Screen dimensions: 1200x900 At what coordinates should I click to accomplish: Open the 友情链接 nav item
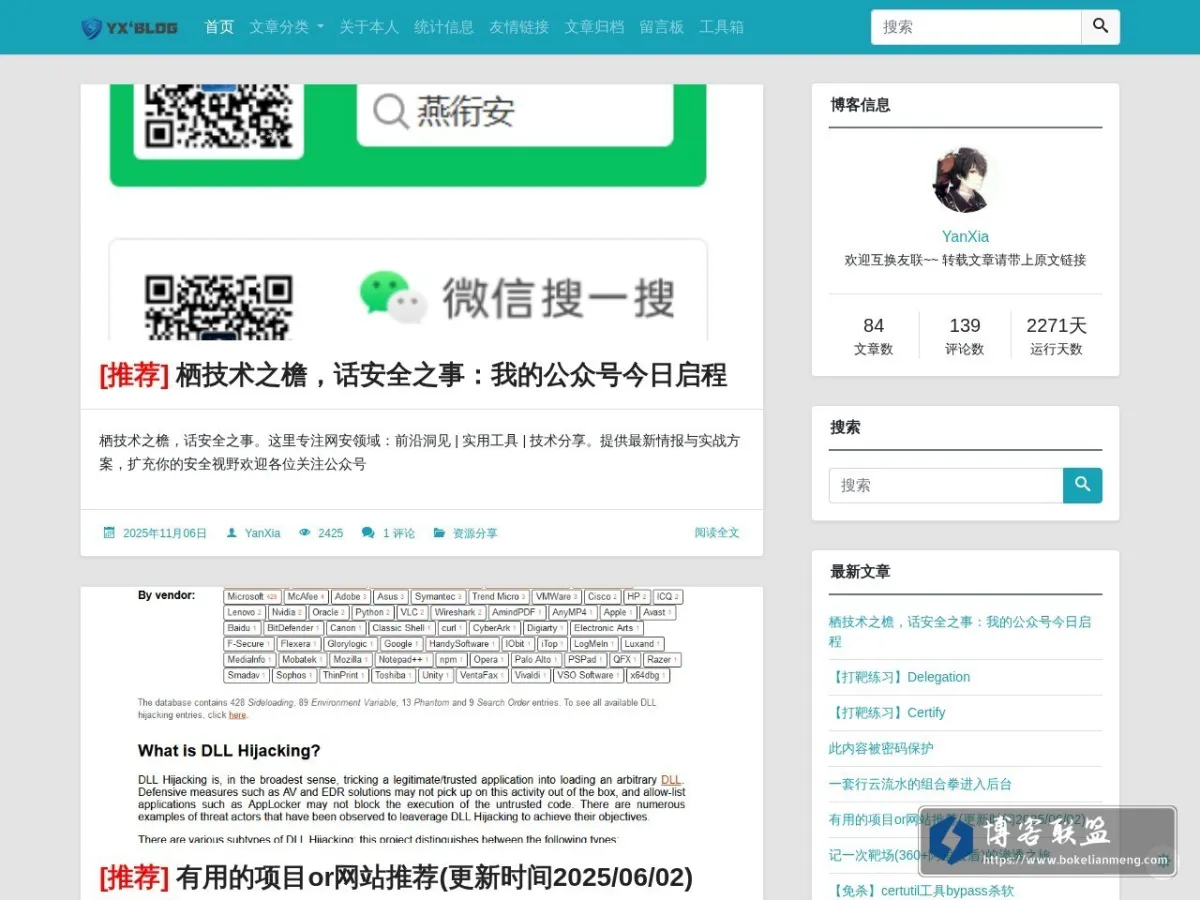519,27
